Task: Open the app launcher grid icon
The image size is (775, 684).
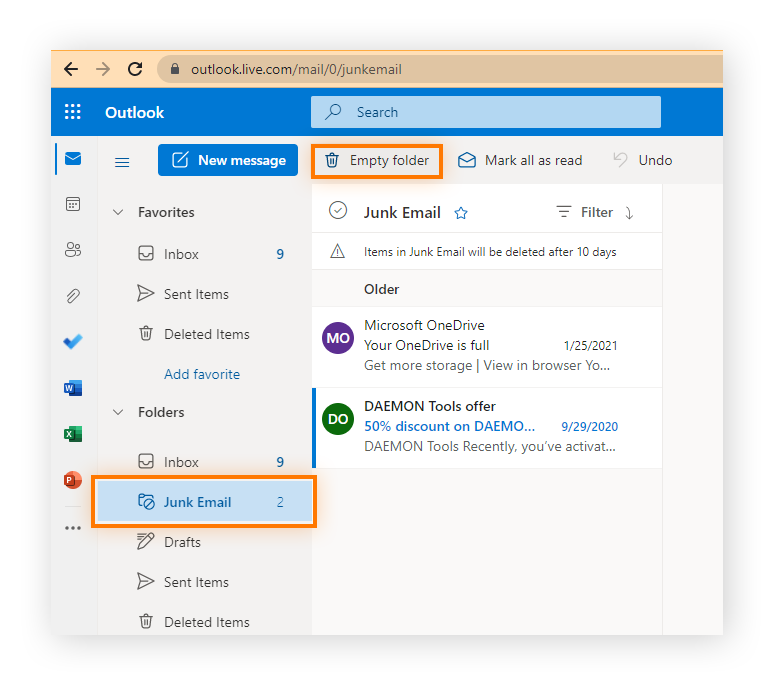Action: [x=73, y=112]
